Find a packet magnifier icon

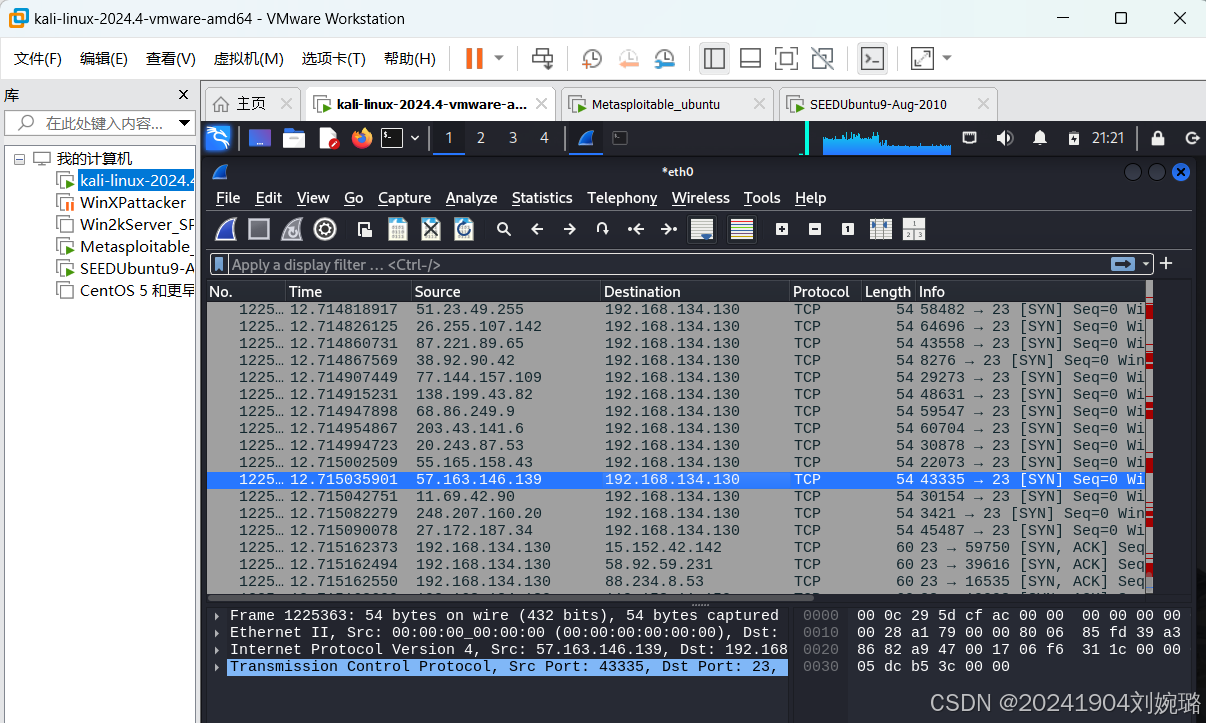(504, 230)
